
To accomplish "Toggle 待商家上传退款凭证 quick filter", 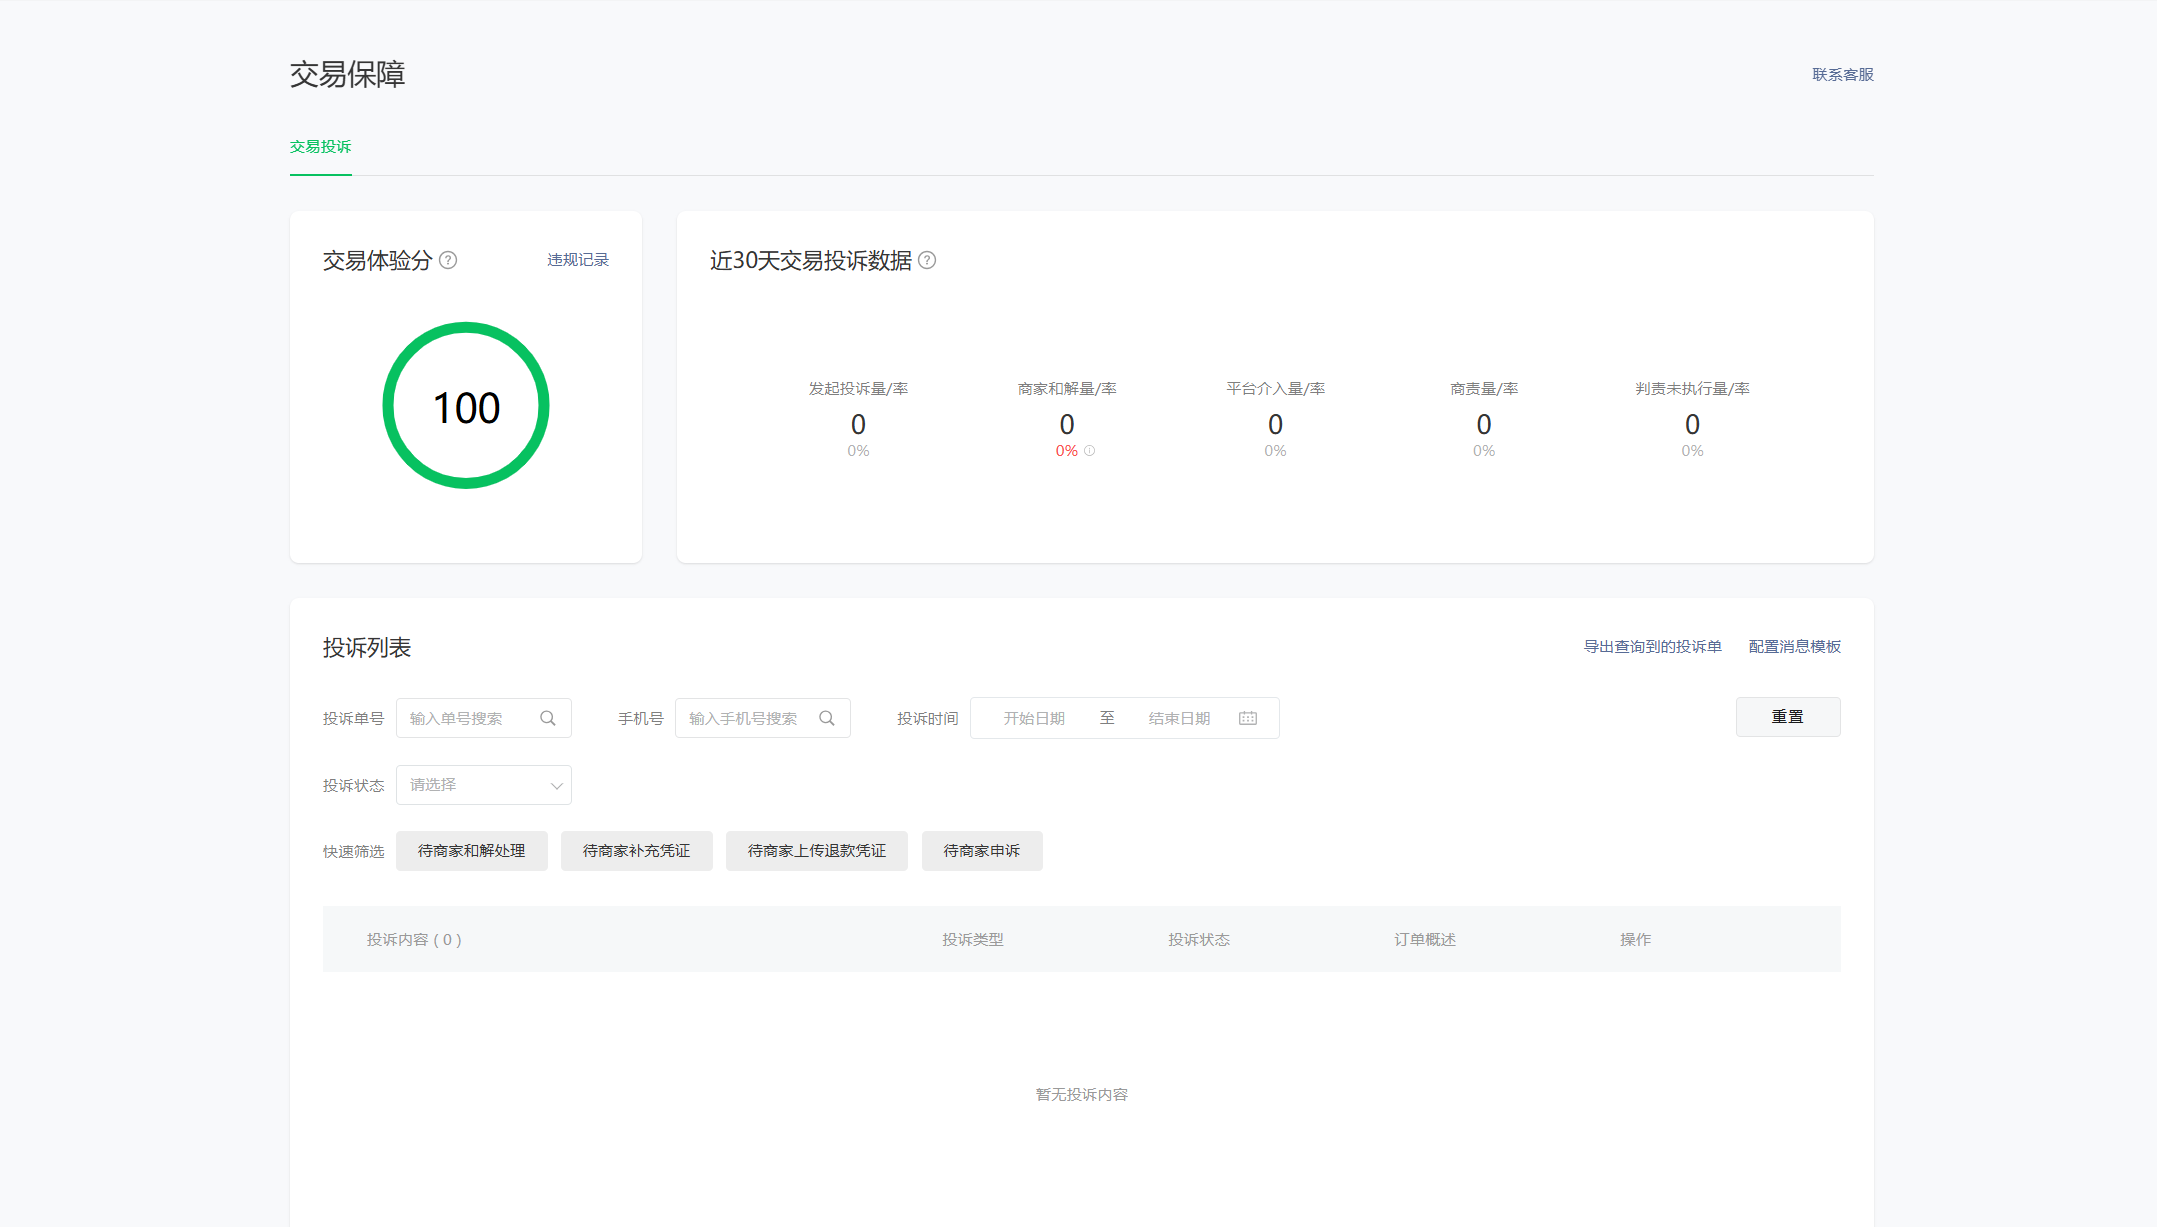I will pos(816,851).
